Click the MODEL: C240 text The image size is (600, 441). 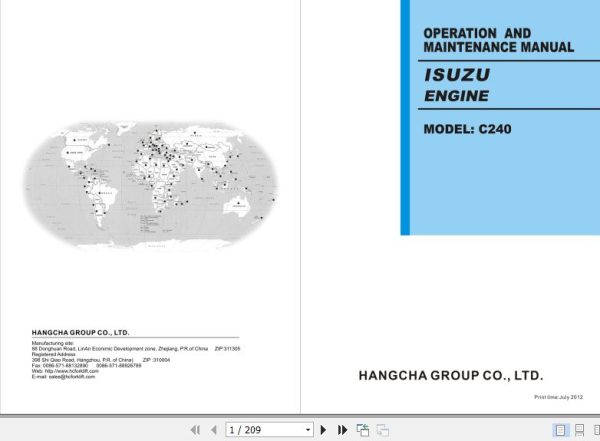coord(467,129)
